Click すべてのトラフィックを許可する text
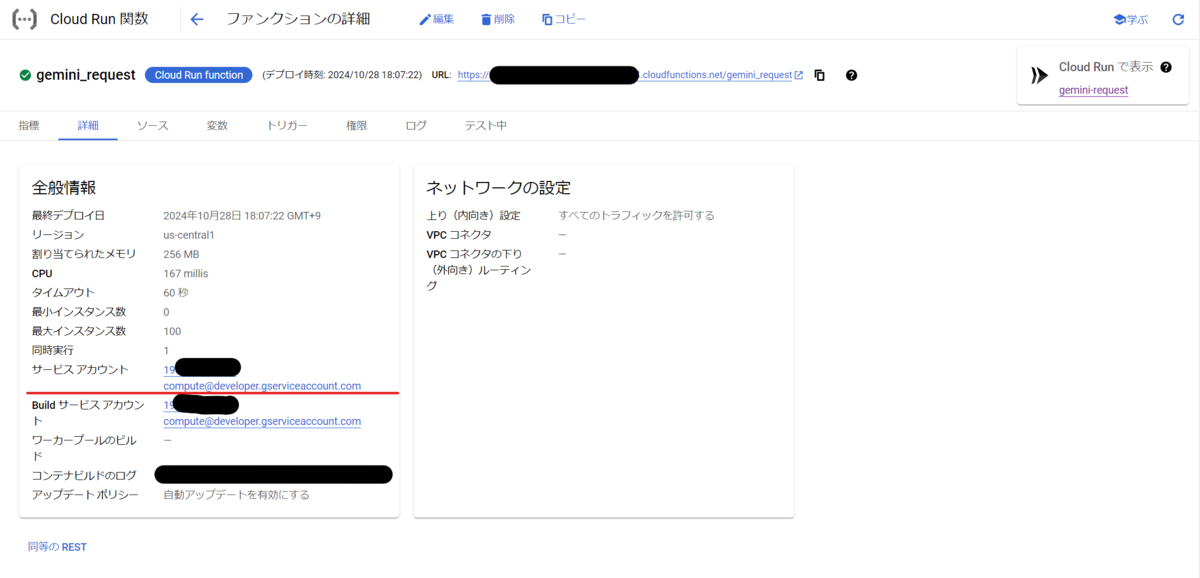 pyautogui.click(x=636, y=216)
